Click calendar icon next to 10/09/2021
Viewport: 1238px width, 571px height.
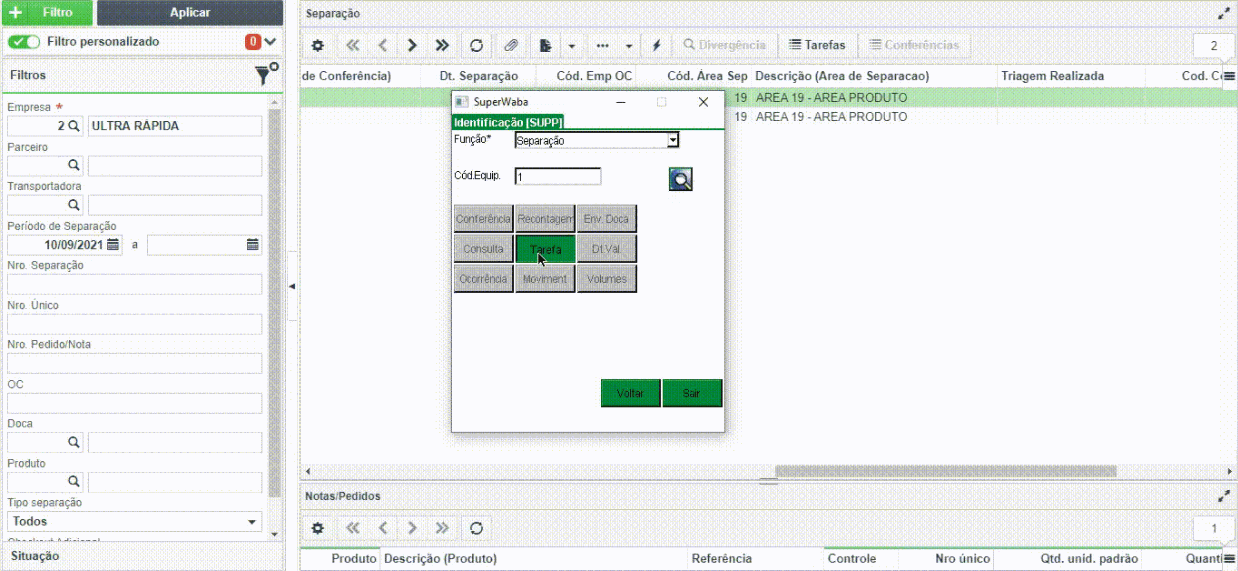coord(113,244)
